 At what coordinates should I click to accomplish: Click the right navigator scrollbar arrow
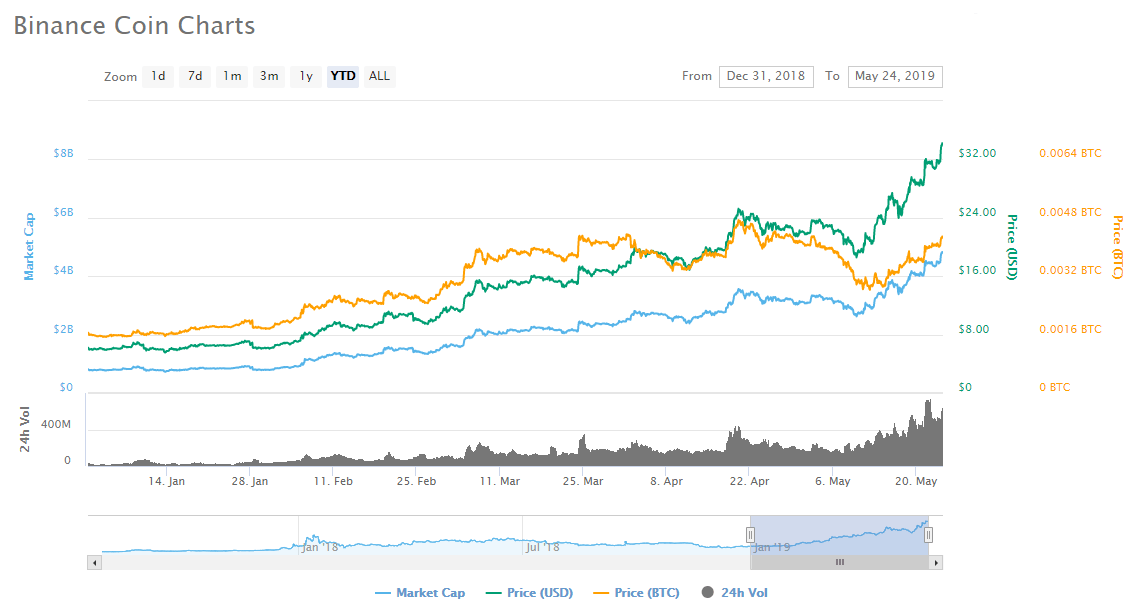coord(936,562)
